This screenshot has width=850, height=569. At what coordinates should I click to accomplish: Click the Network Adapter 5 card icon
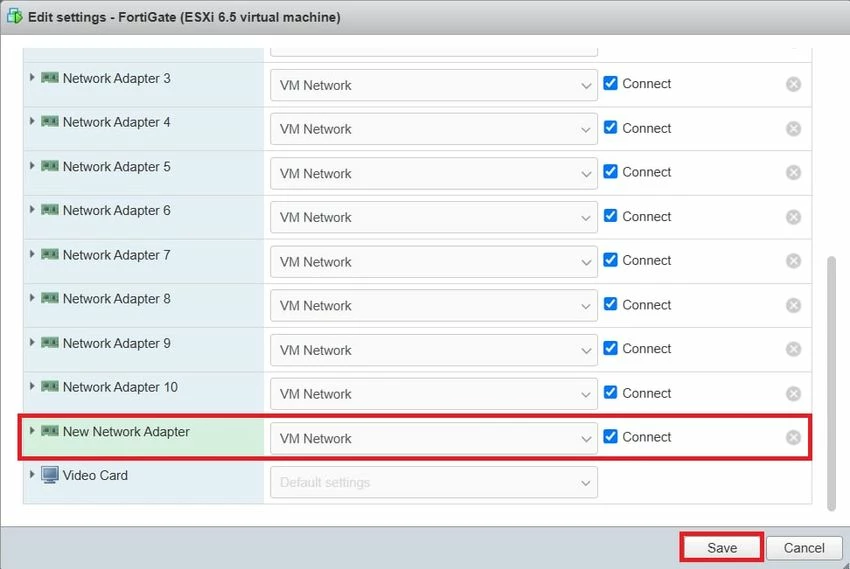50,166
